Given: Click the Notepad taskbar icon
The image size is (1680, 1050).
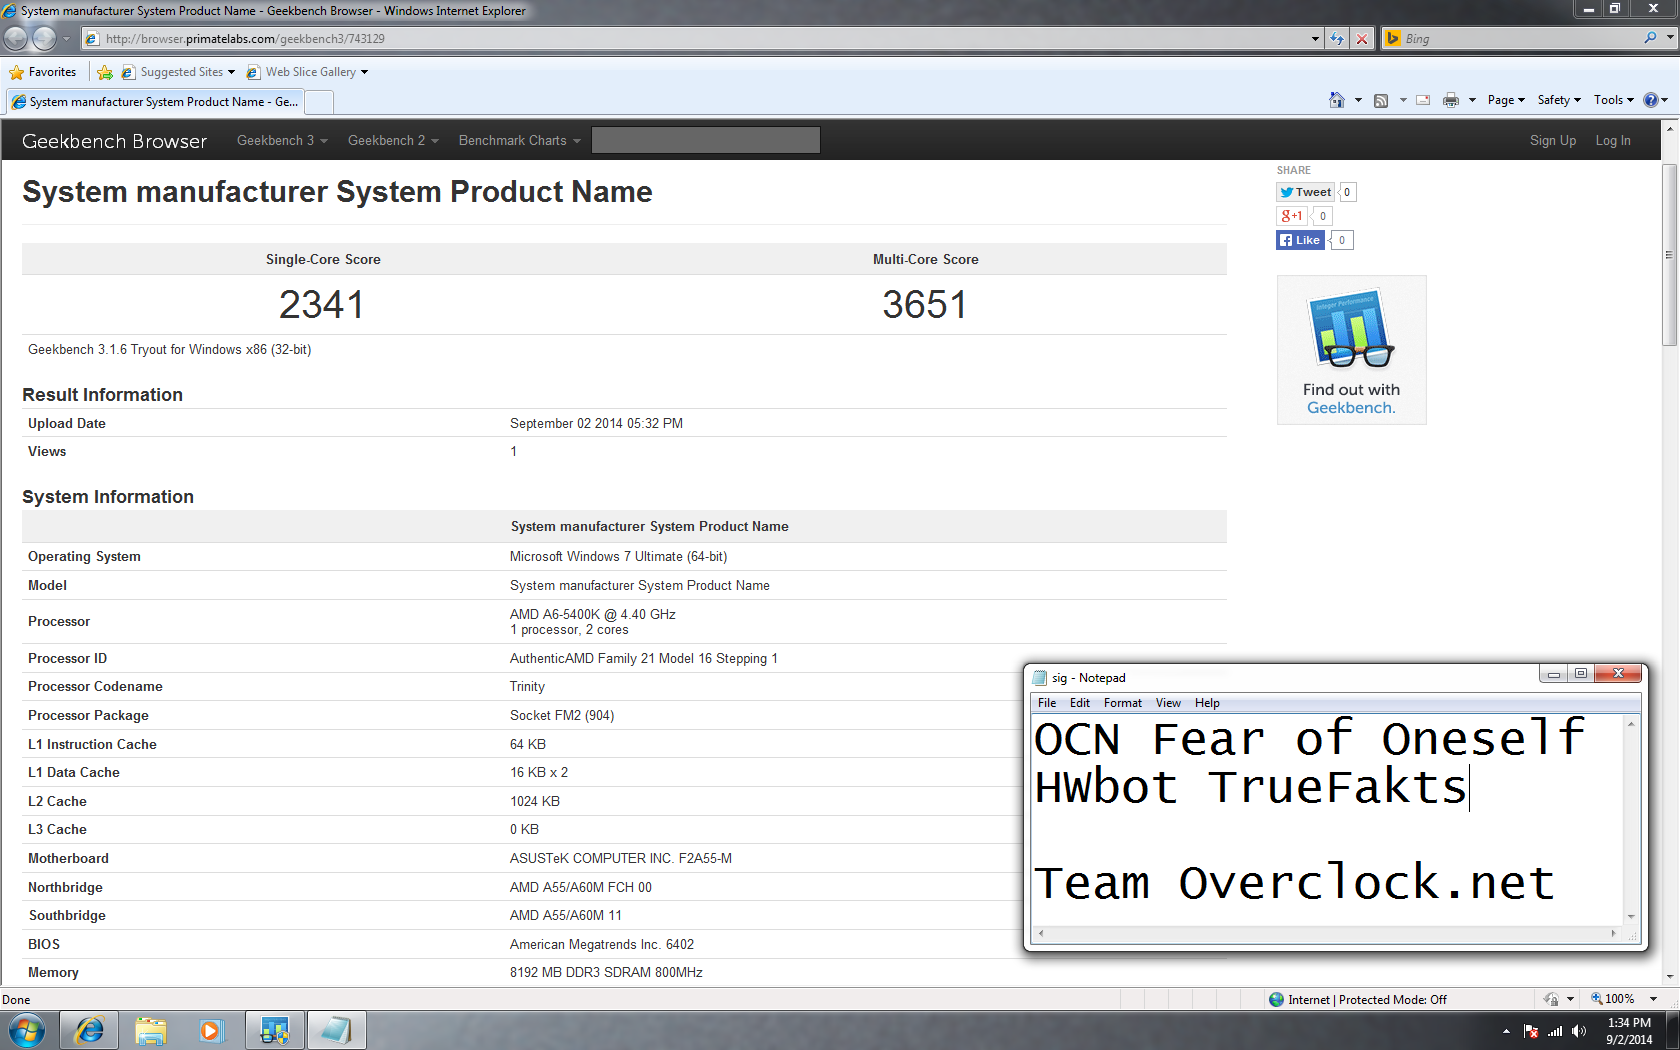Looking at the screenshot, I should point(336,1030).
